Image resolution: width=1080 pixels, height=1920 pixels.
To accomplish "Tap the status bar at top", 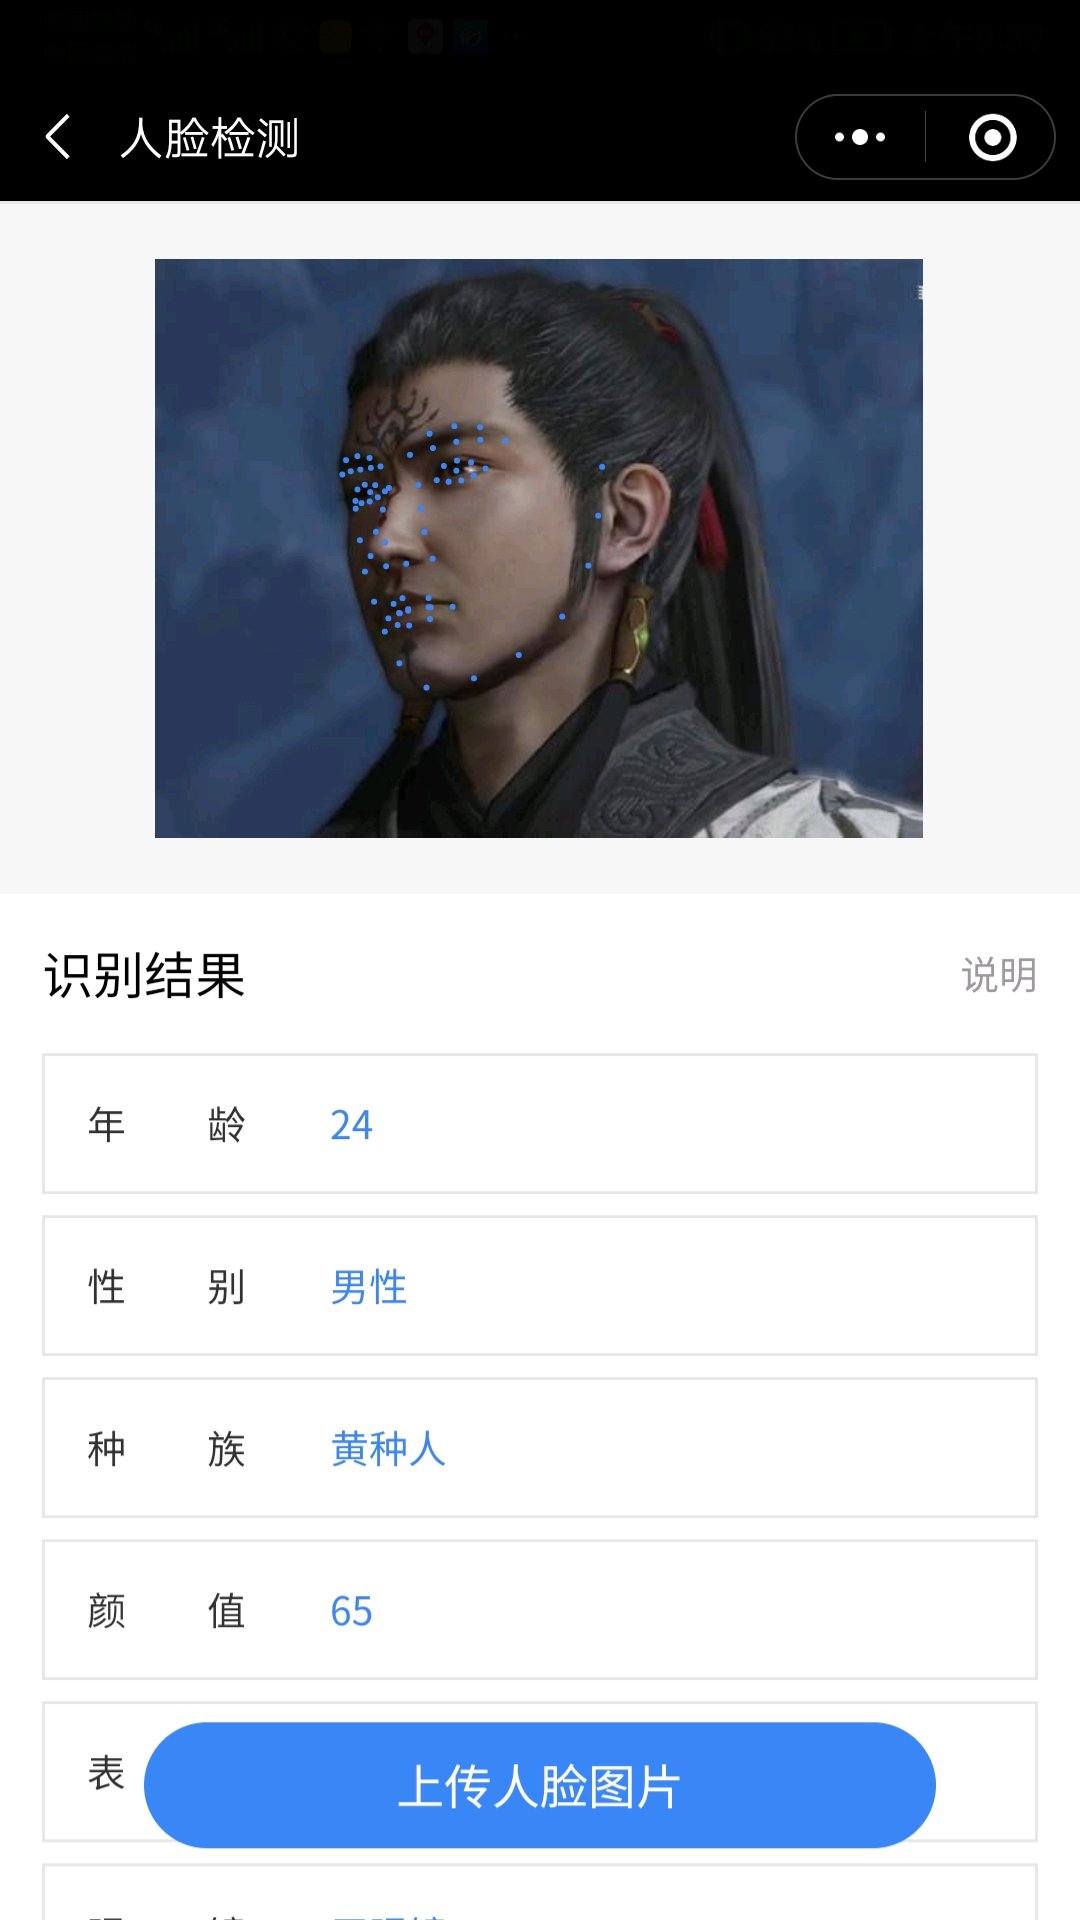I will click(x=540, y=38).
